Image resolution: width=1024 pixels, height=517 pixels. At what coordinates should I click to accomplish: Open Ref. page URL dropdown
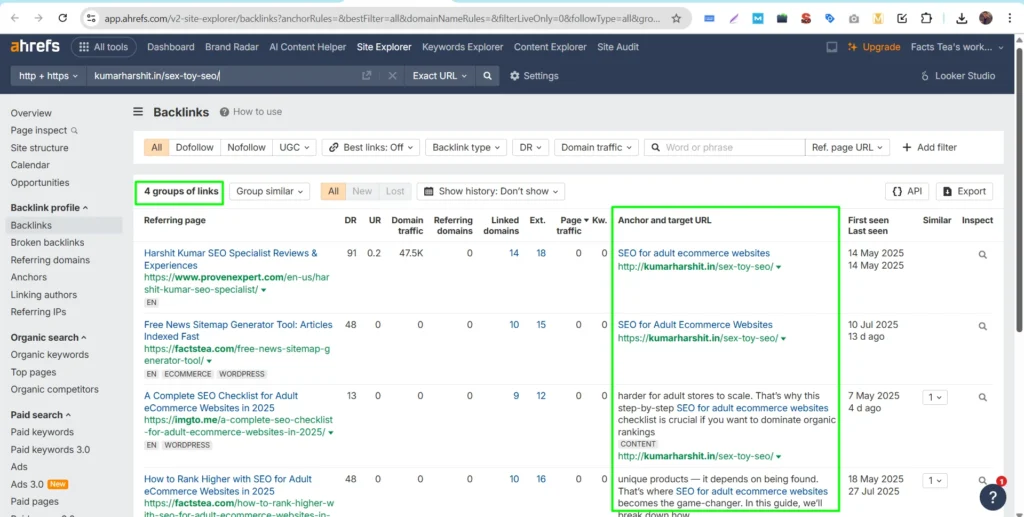pyautogui.click(x=848, y=148)
